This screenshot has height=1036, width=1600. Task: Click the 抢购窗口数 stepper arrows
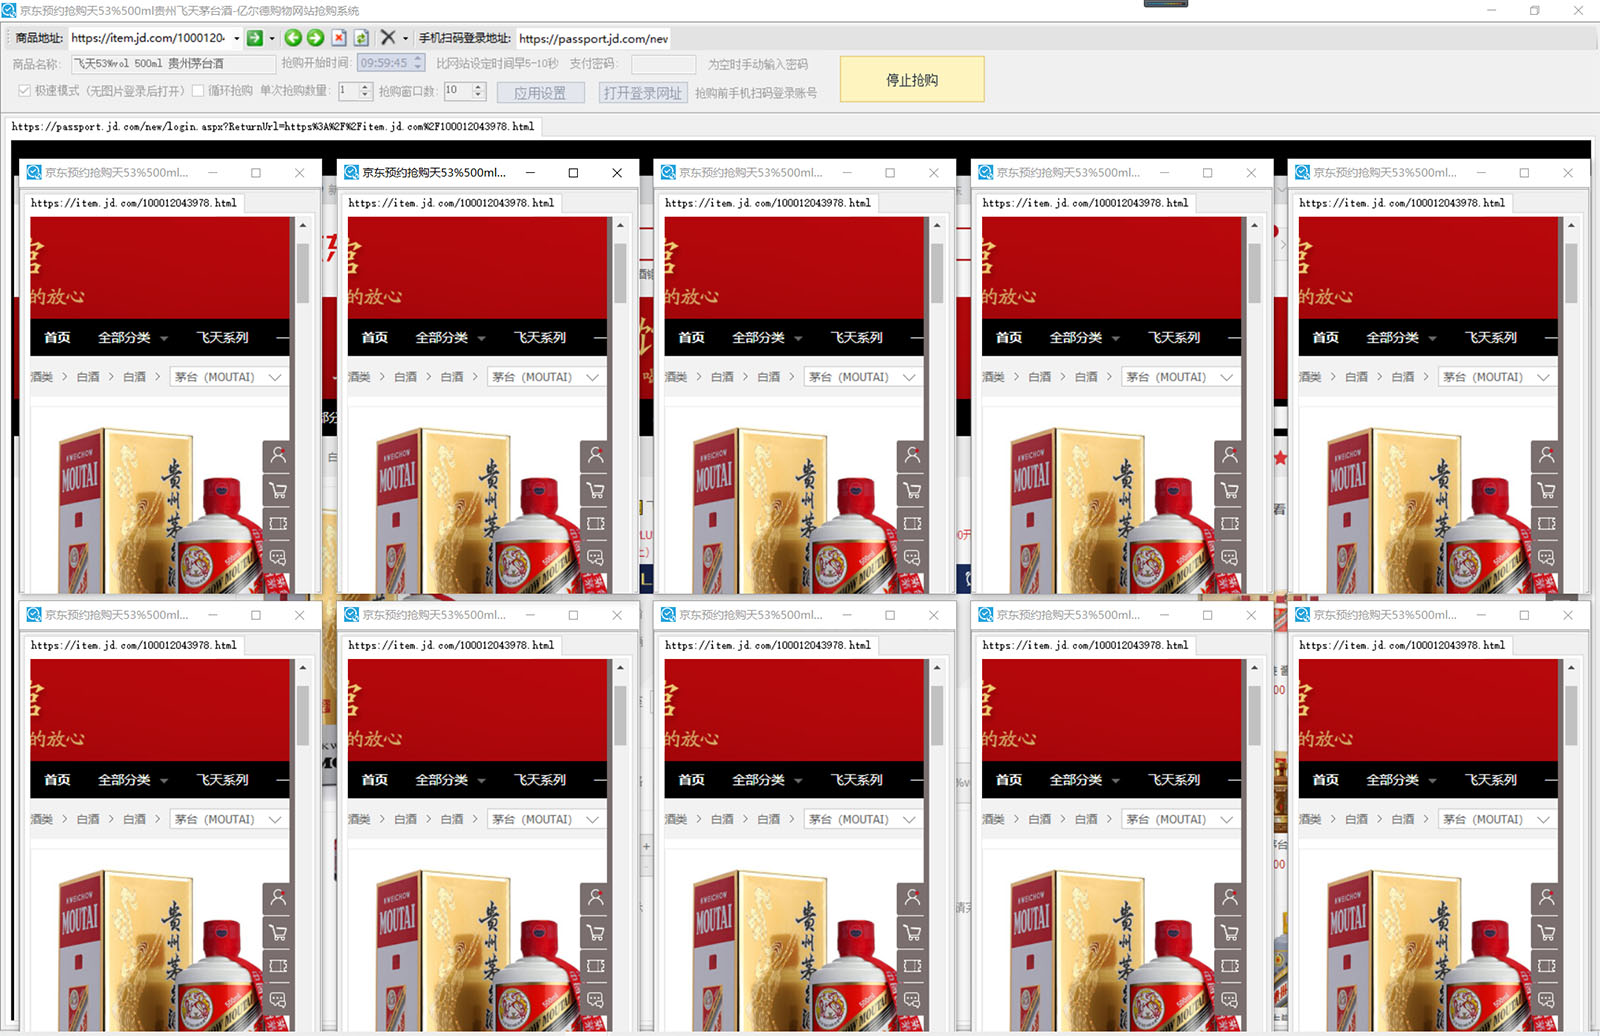click(479, 91)
